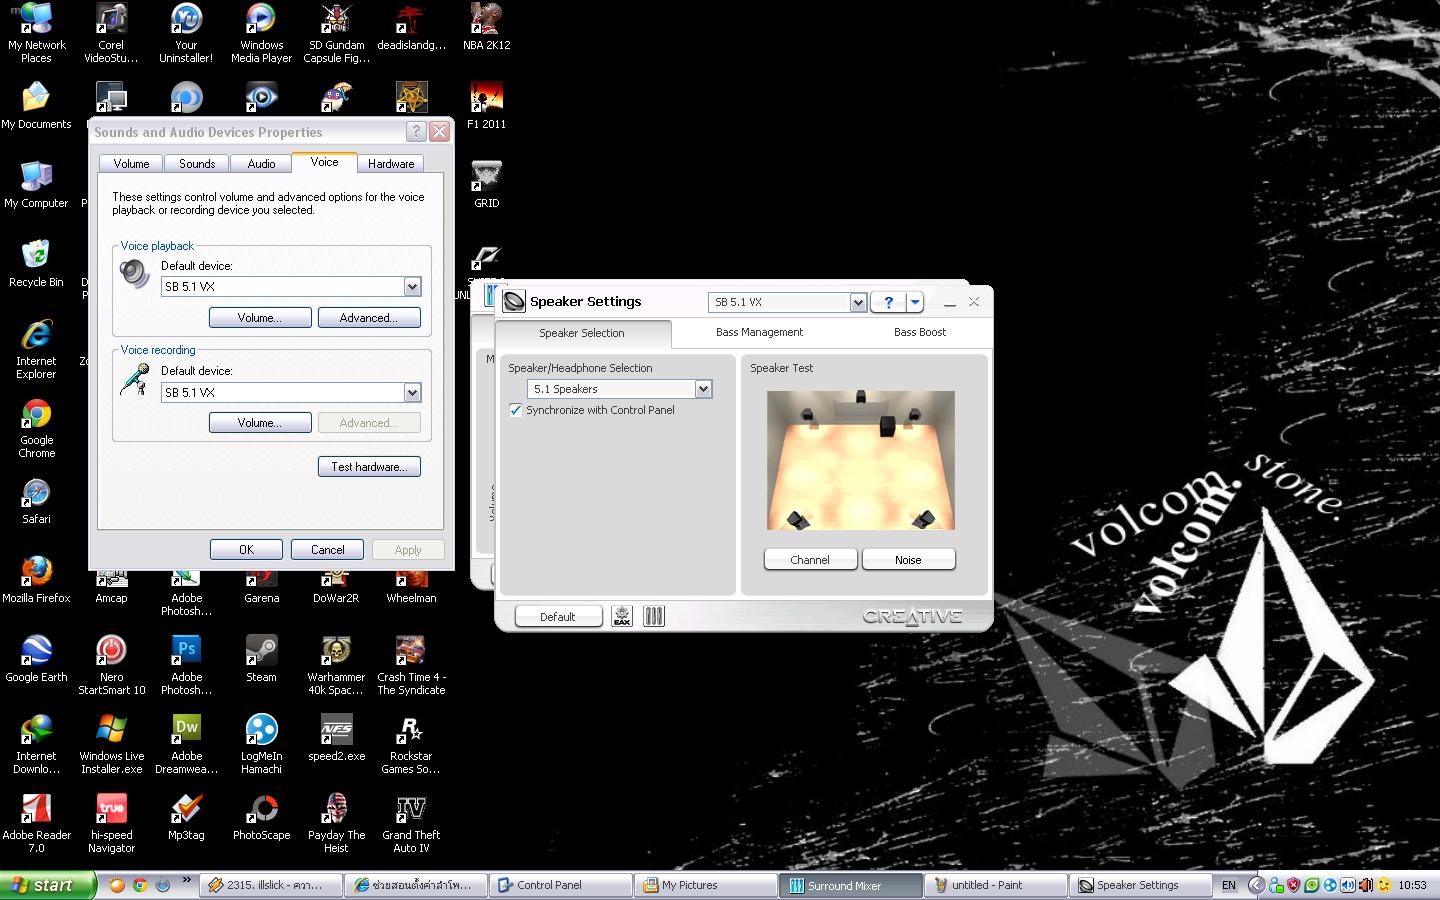Click Test hardware button

(x=369, y=467)
